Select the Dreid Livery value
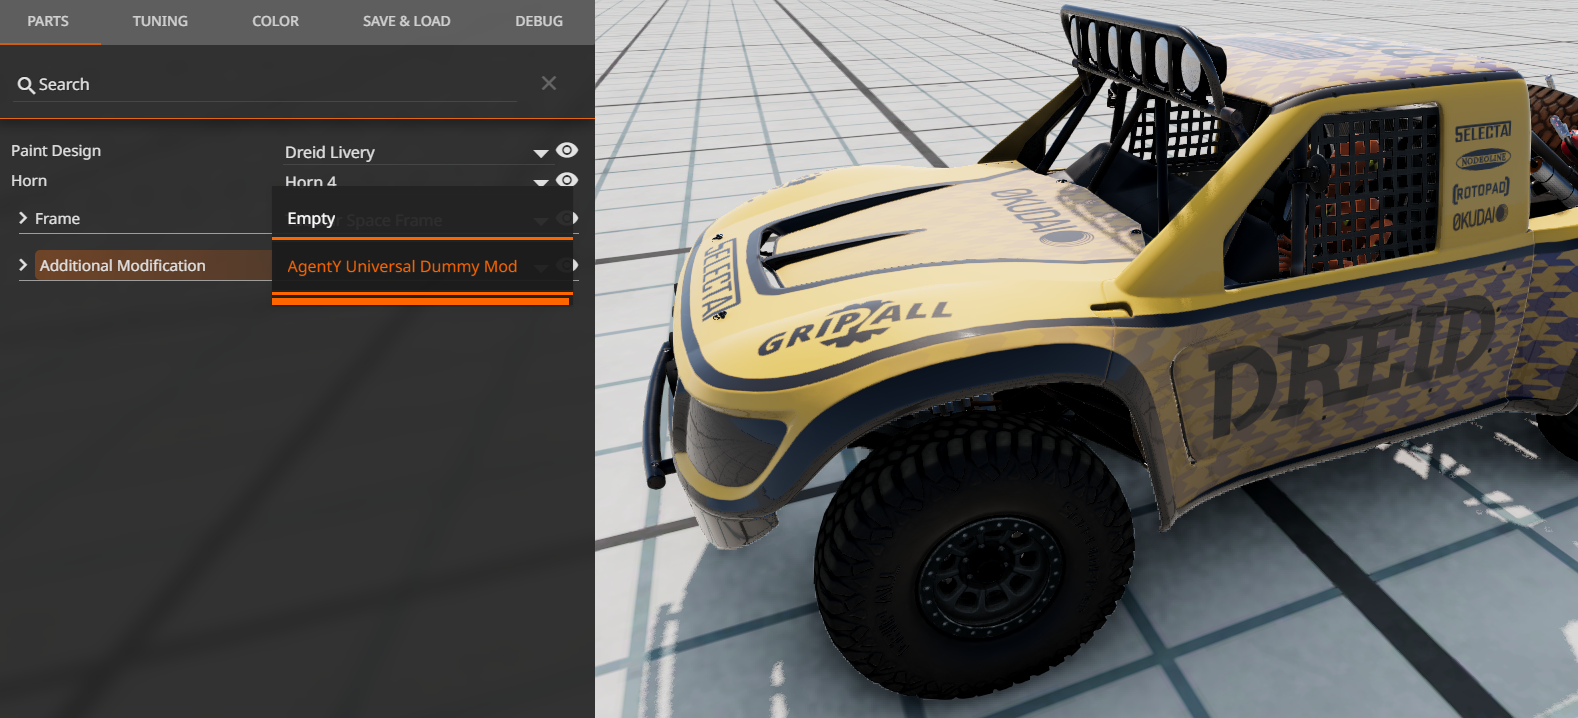Screen dimensions: 1578x718 330,152
